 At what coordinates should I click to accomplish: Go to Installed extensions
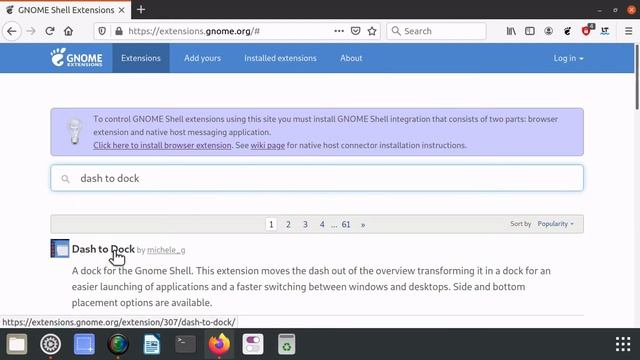pyautogui.click(x=280, y=58)
